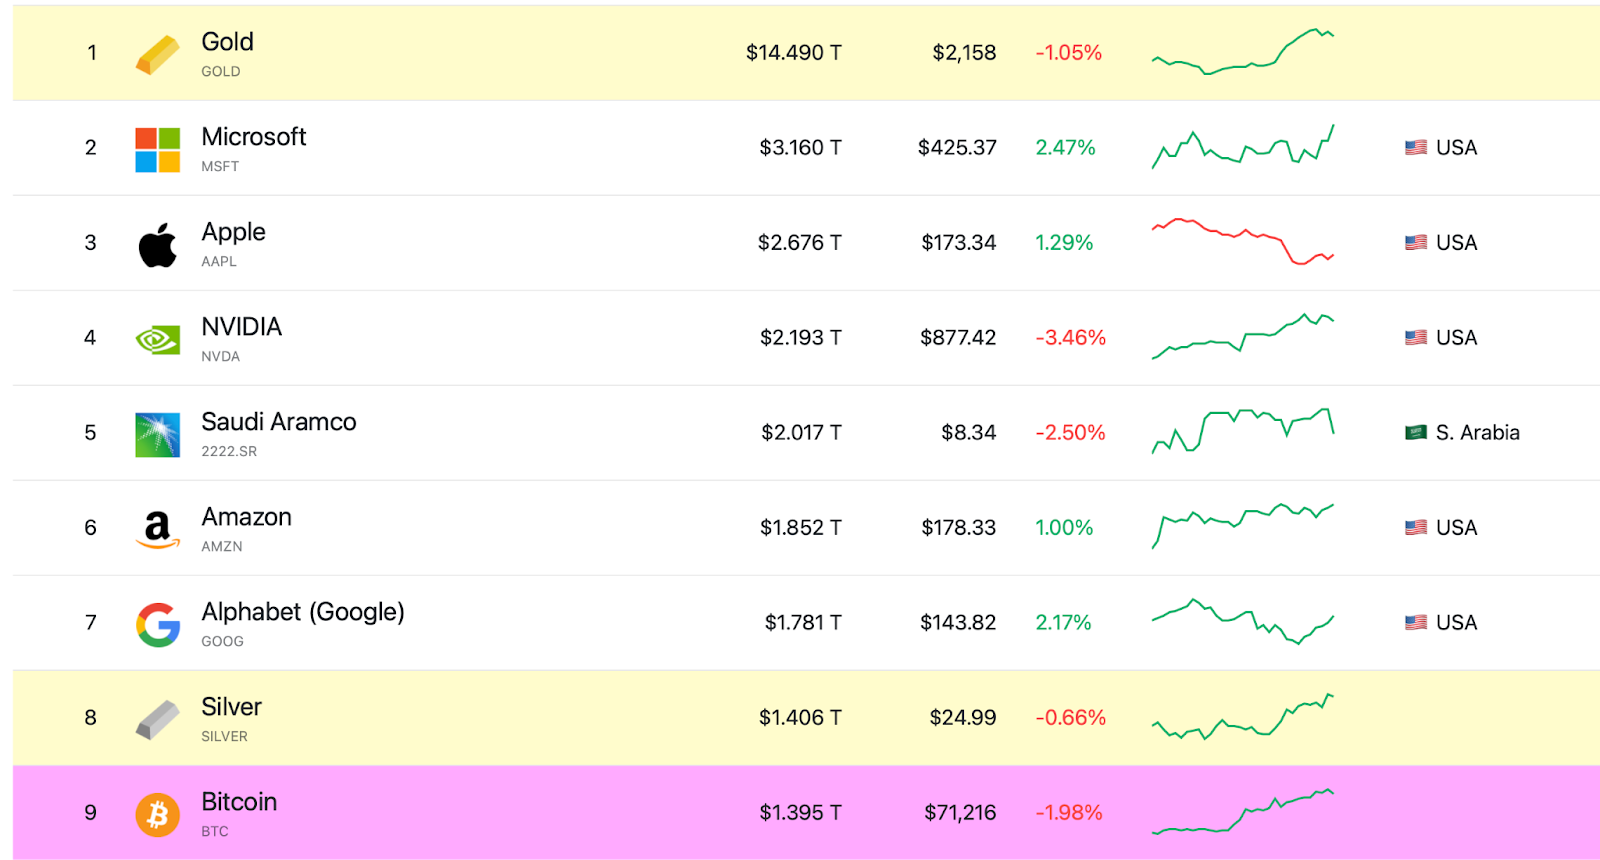Click Amazon's price trend sparkline
The image size is (1600, 860).
pos(1243,526)
